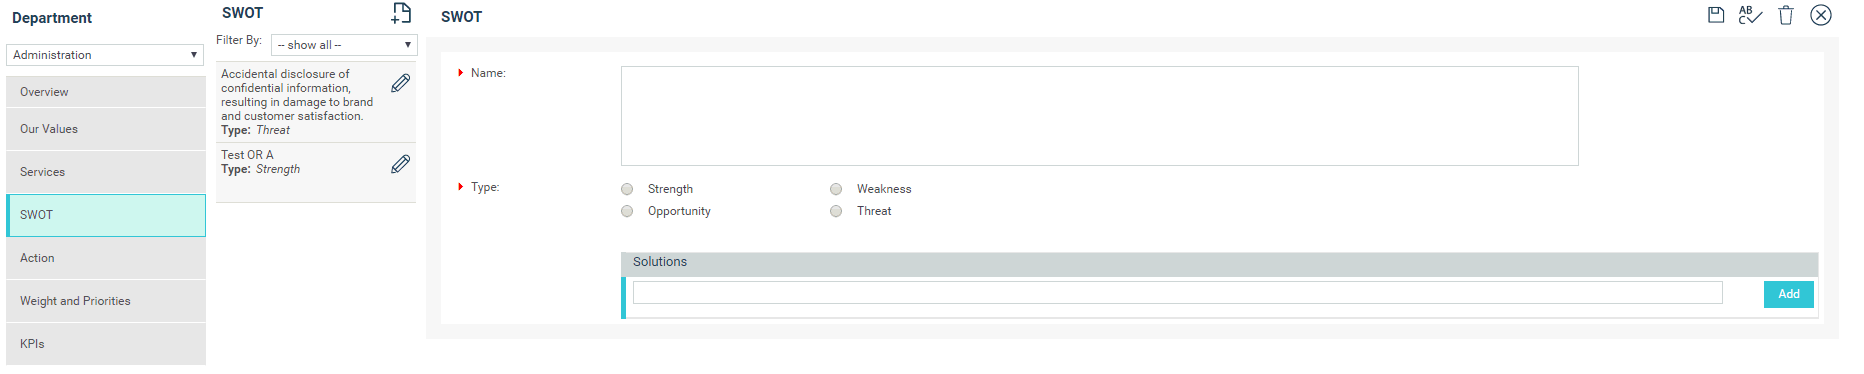Expand the Filter By show all dropdown
Screen dimensions: 1864x374
point(344,45)
